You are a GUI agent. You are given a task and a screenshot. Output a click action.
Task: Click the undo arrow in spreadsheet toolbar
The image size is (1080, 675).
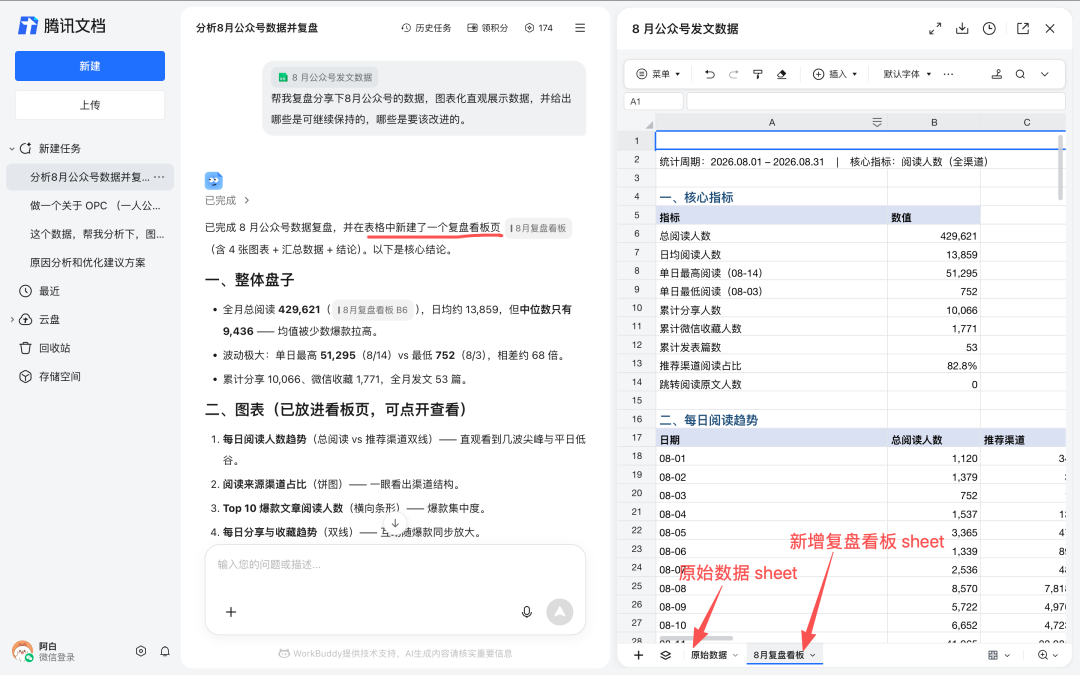click(x=709, y=74)
